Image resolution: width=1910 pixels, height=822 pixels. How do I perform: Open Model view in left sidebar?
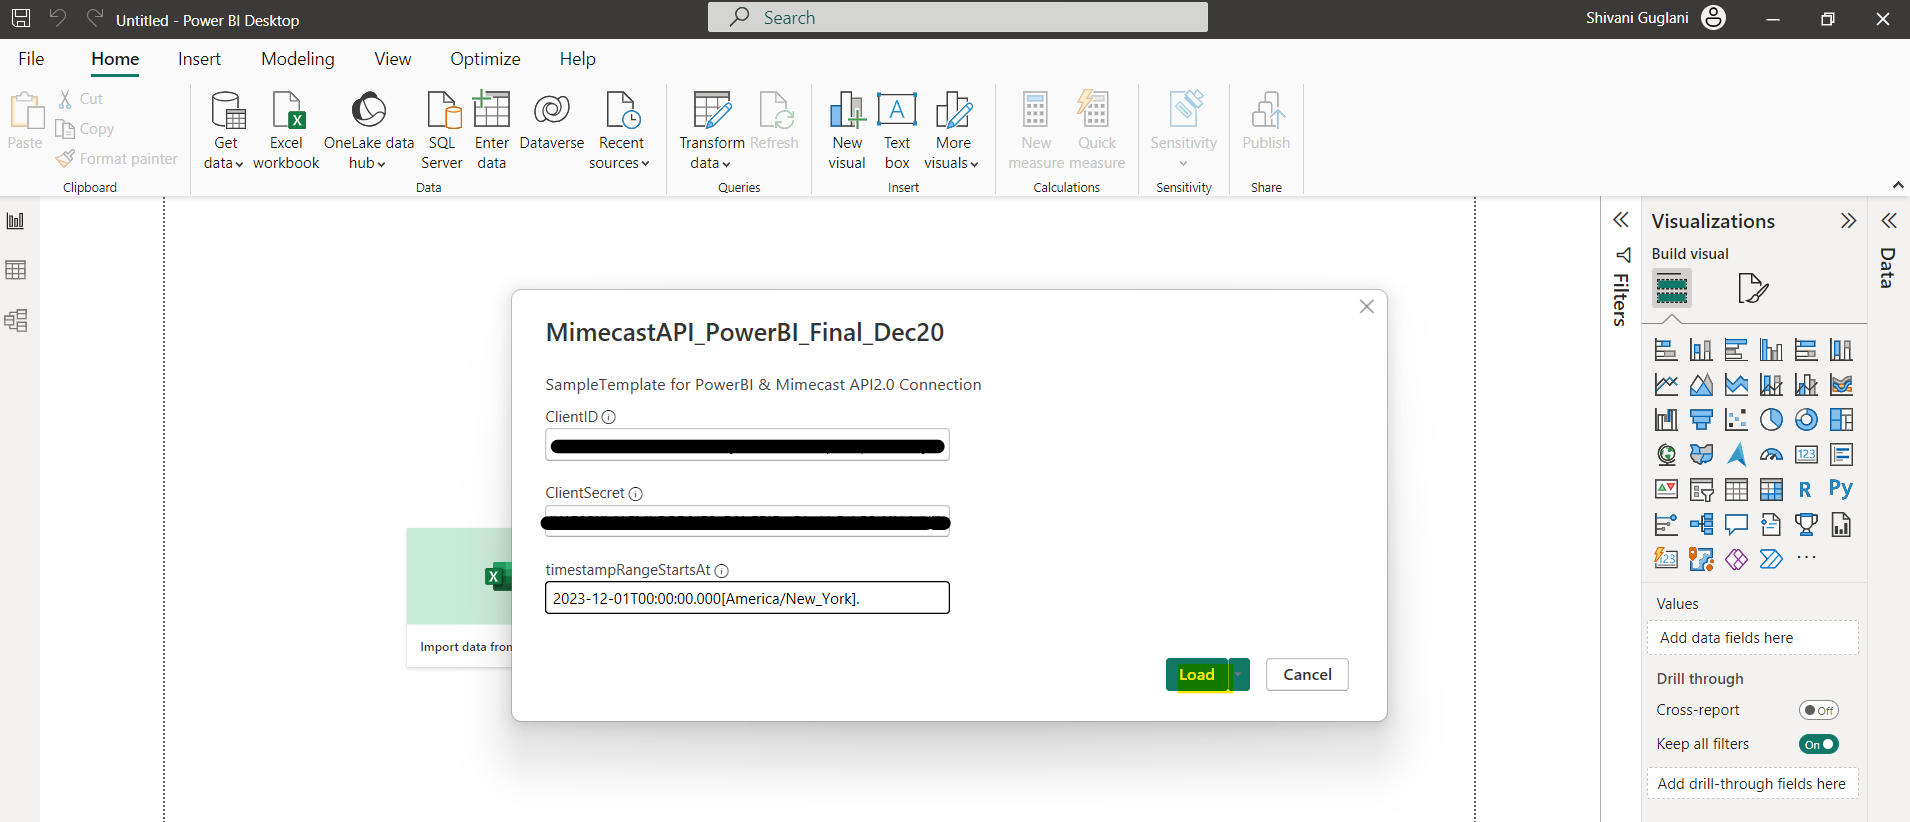pos(16,320)
